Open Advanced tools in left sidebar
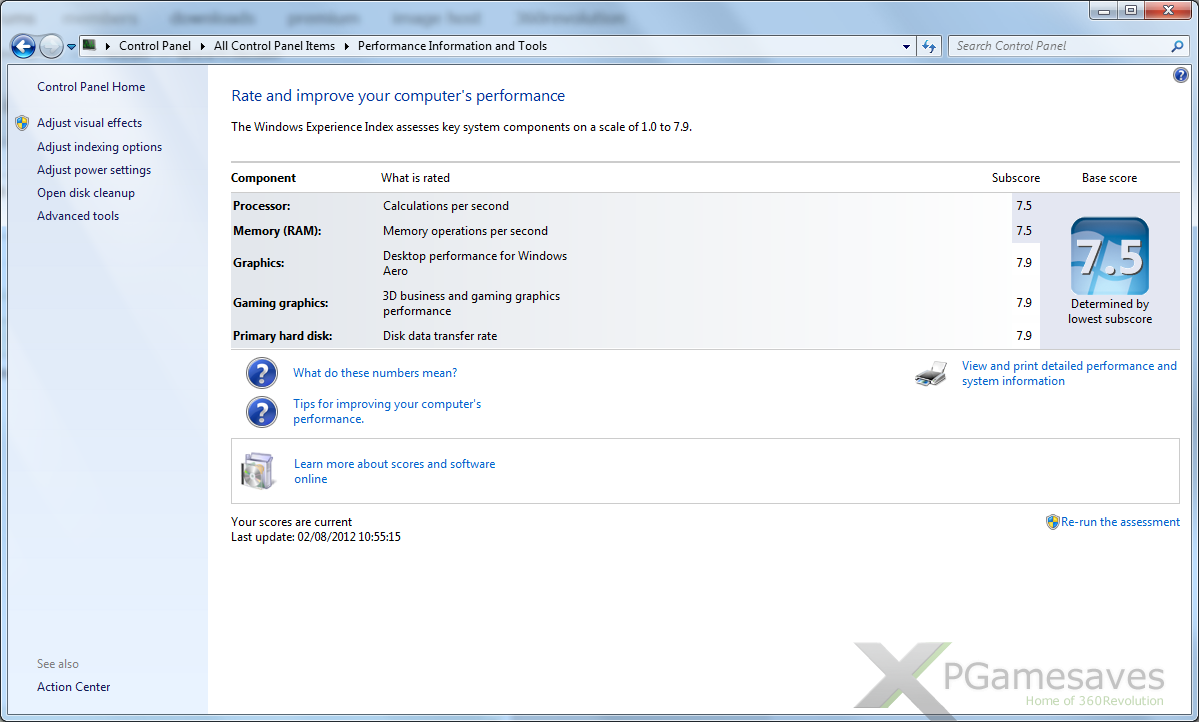 pyautogui.click(x=78, y=216)
